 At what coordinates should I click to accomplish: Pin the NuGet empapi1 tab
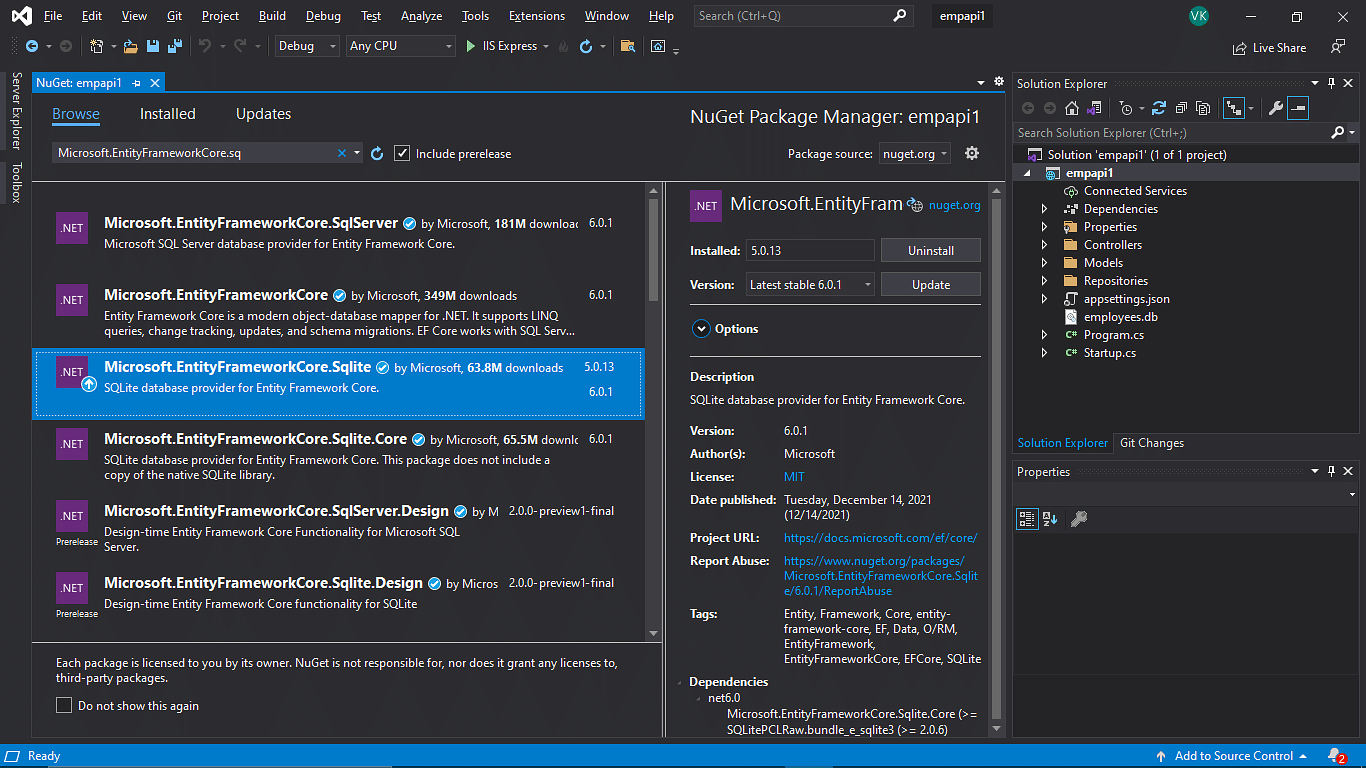137,83
